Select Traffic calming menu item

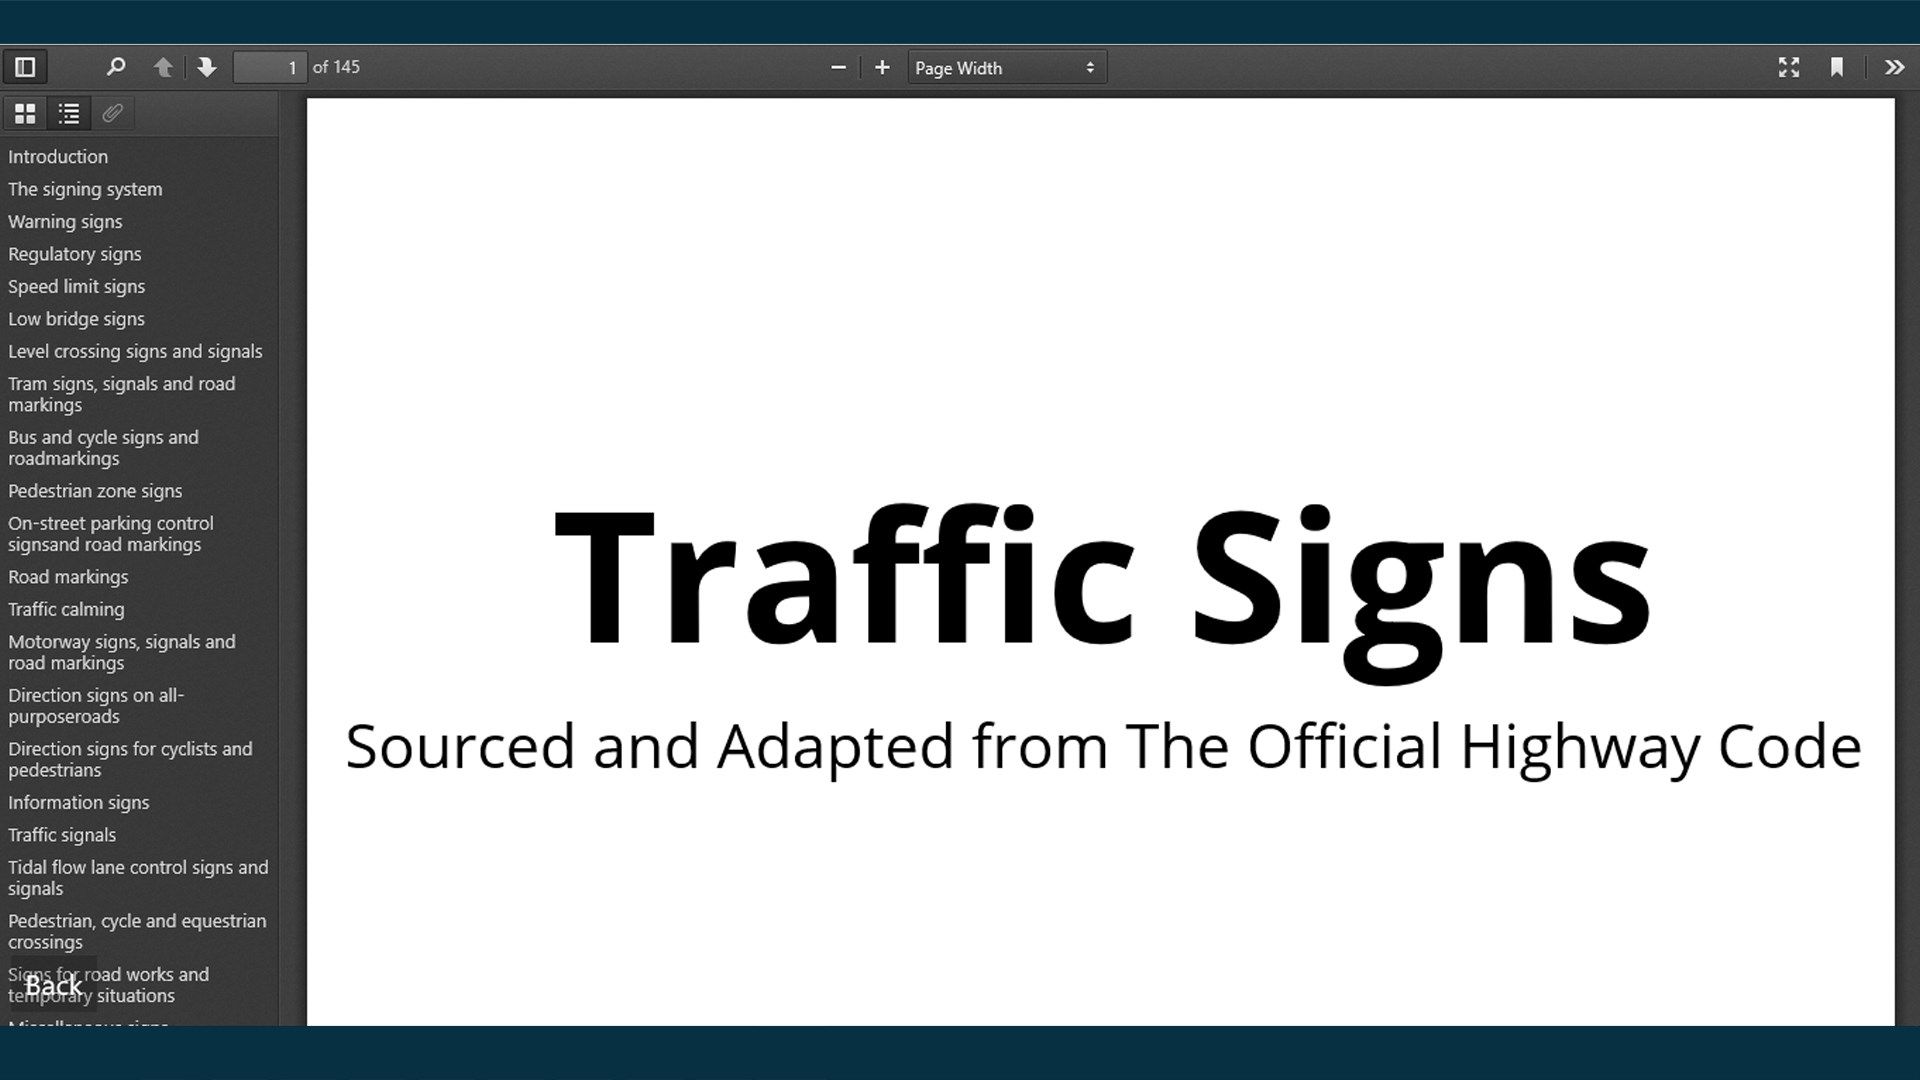66,608
